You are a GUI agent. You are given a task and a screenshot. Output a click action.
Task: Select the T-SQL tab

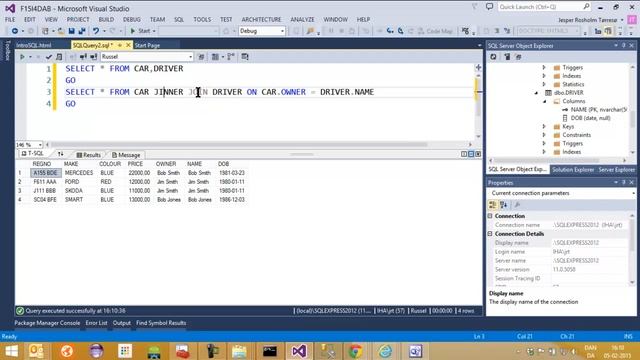[x=32, y=153]
